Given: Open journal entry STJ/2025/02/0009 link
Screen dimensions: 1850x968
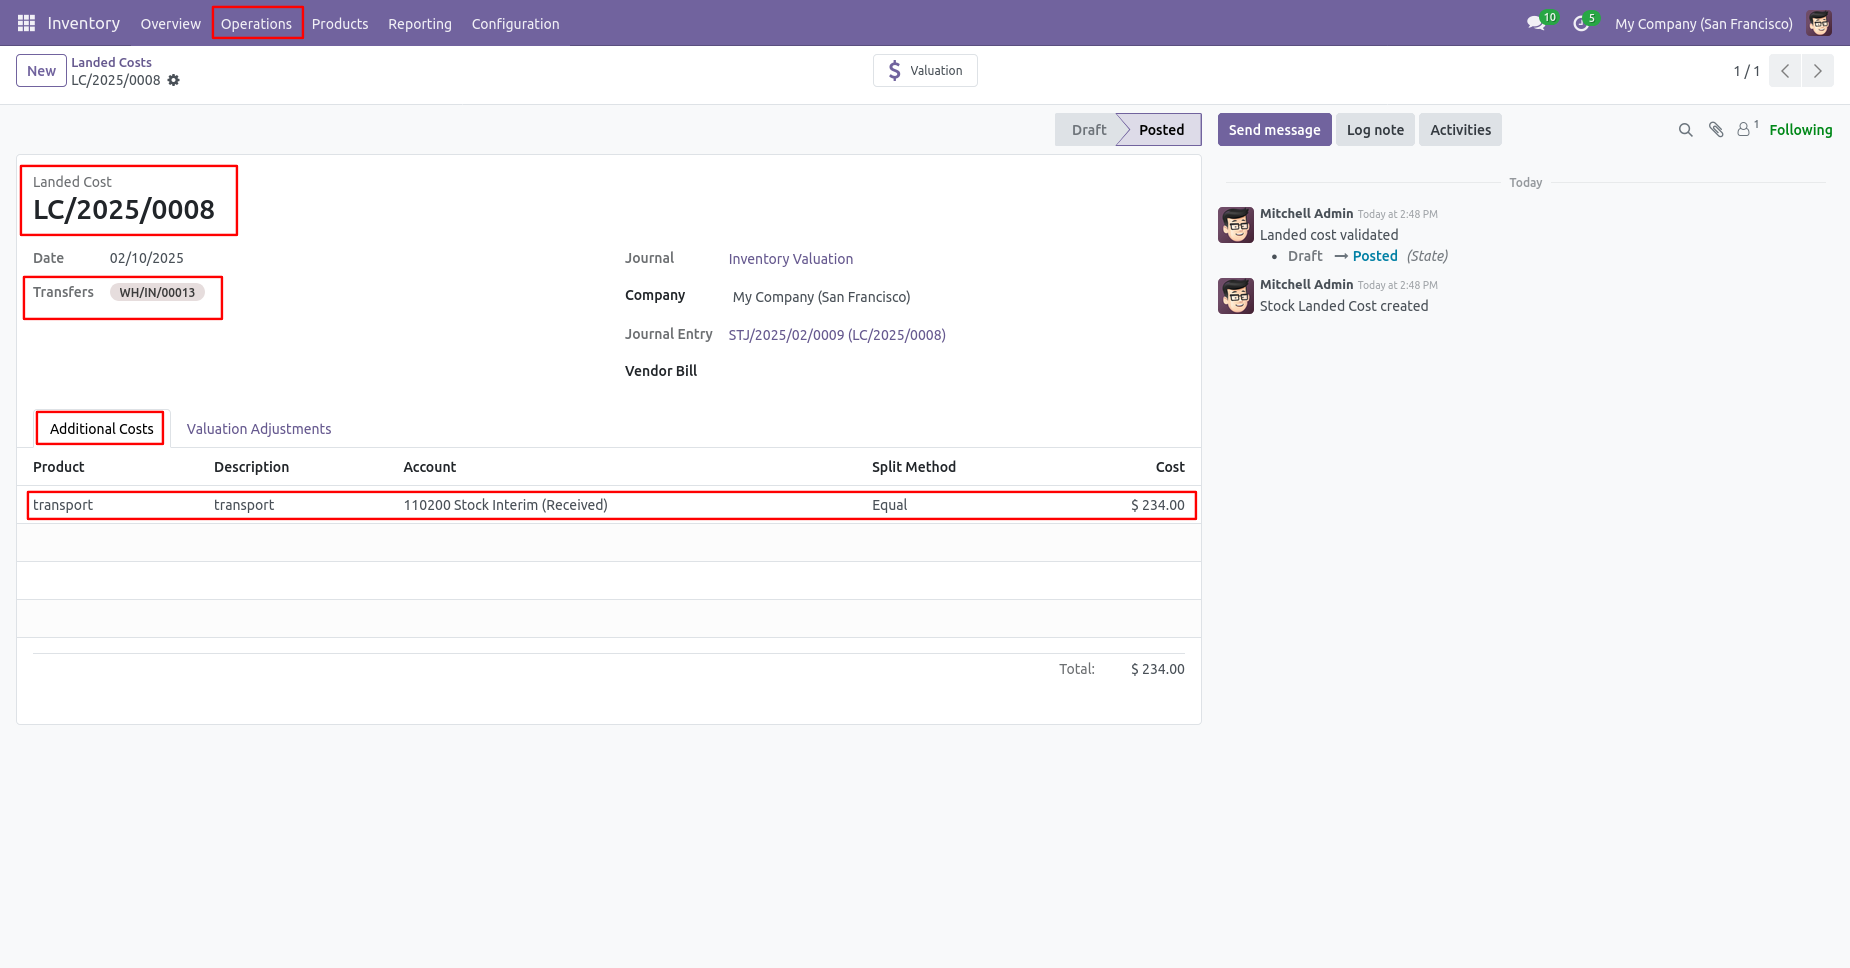Looking at the screenshot, I should pyautogui.click(x=837, y=335).
